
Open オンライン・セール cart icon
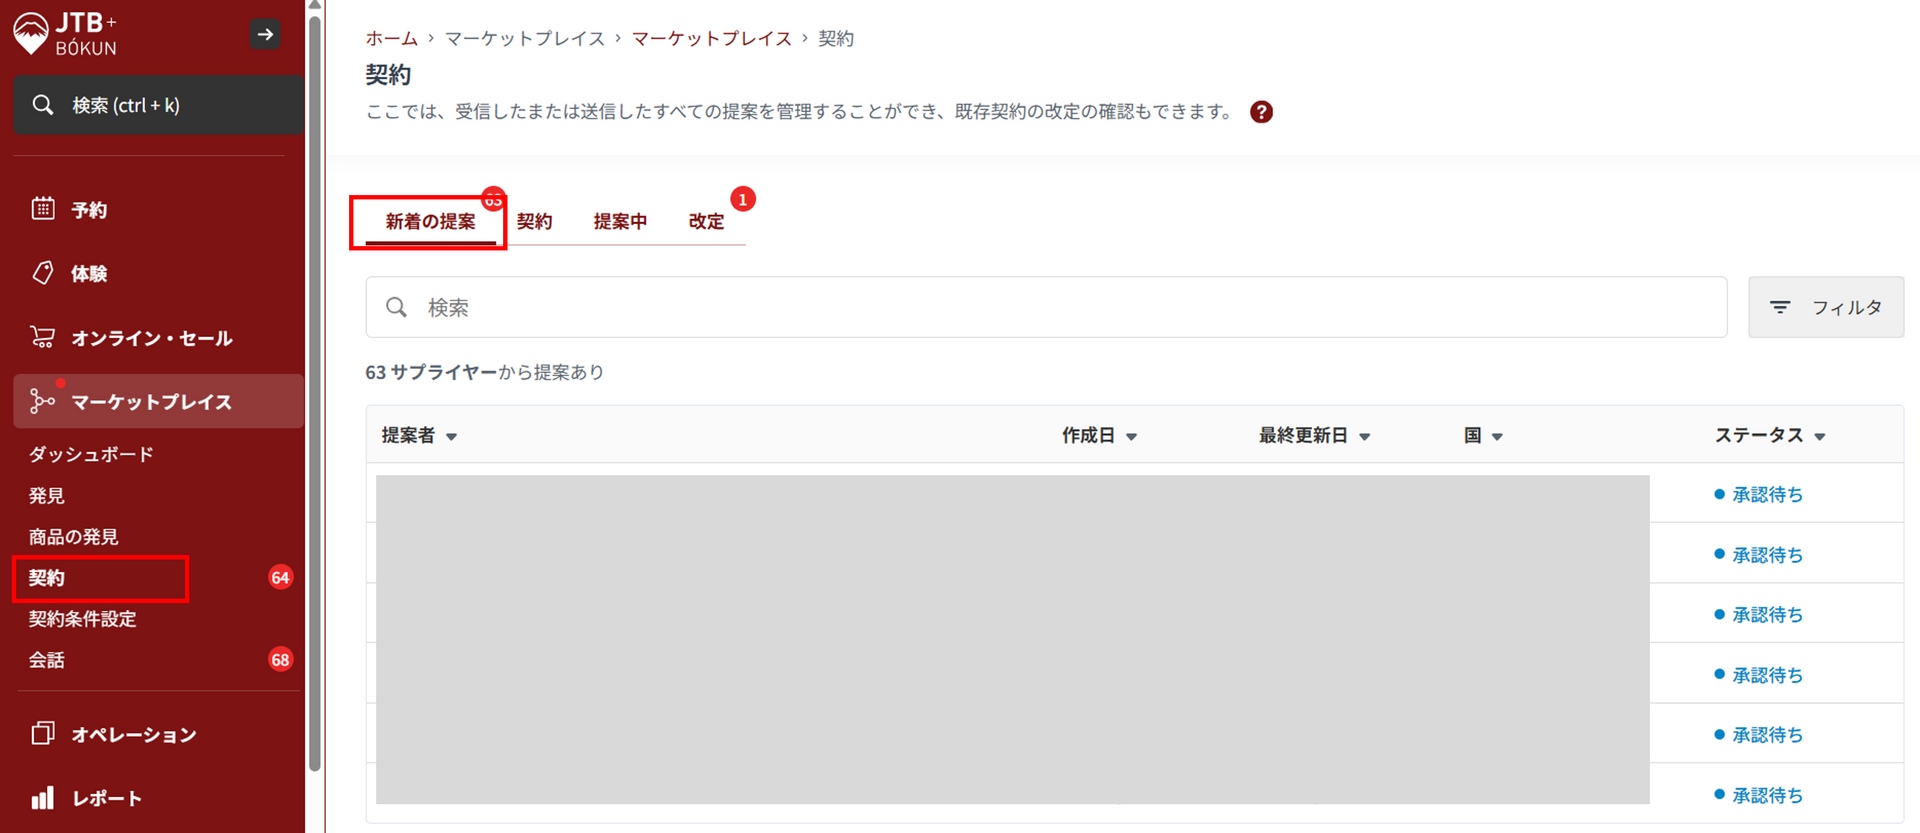click(x=42, y=337)
